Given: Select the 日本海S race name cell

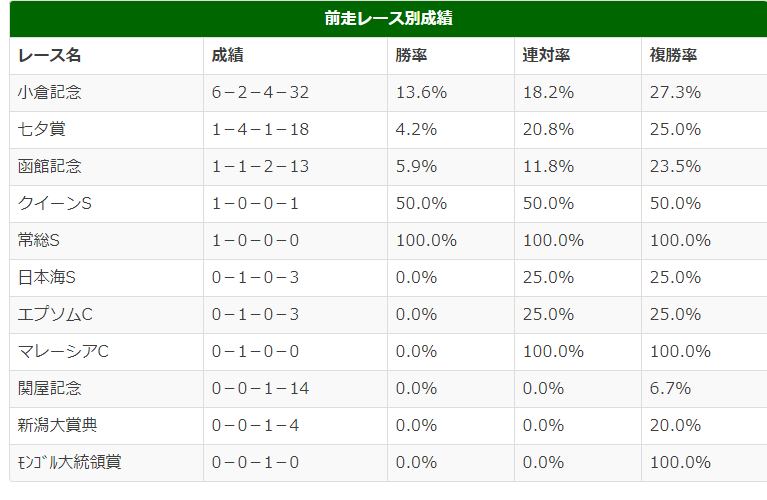Looking at the screenshot, I should (x=107, y=277).
